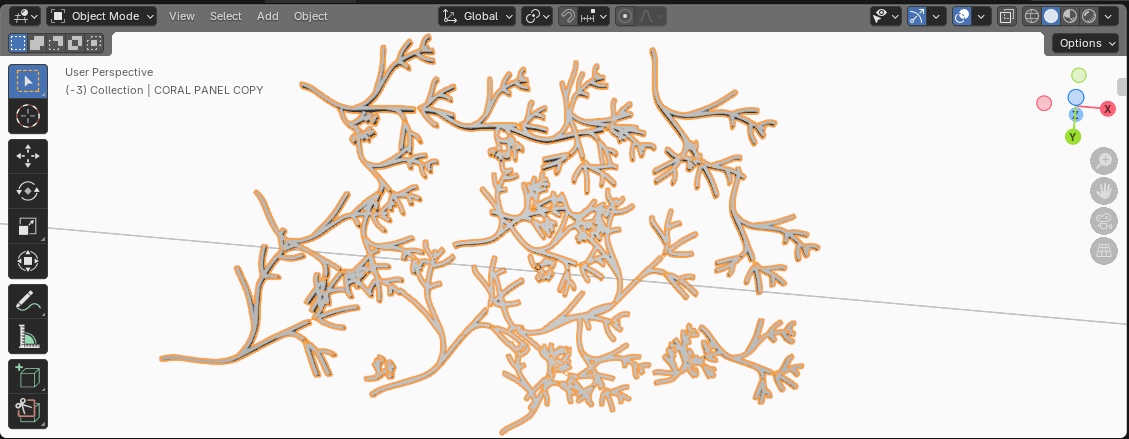Open the Select menu

click(x=225, y=16)
